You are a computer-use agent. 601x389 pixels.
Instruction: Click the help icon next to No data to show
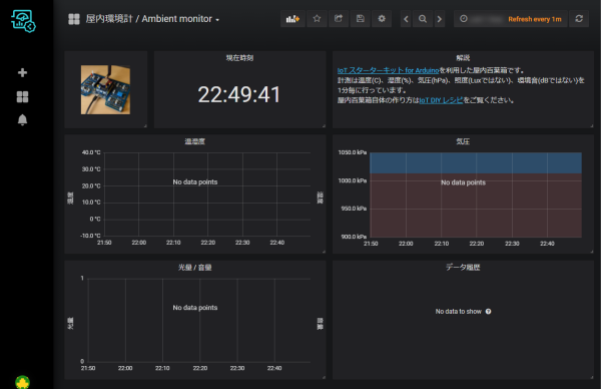click(x=488, y=312)
